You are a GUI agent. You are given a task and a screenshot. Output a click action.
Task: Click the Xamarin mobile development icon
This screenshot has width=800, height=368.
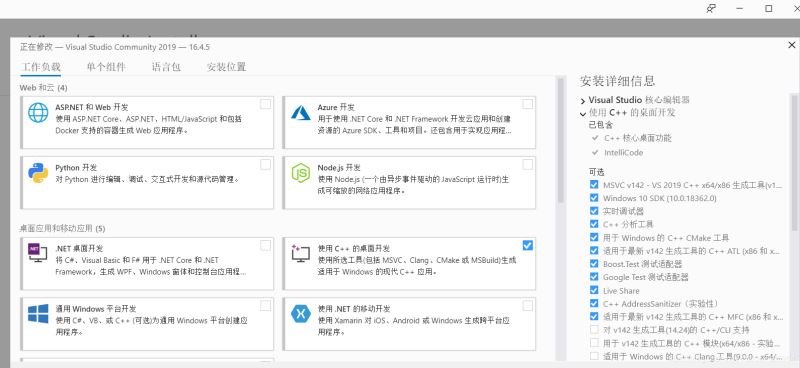click(301, 313)
